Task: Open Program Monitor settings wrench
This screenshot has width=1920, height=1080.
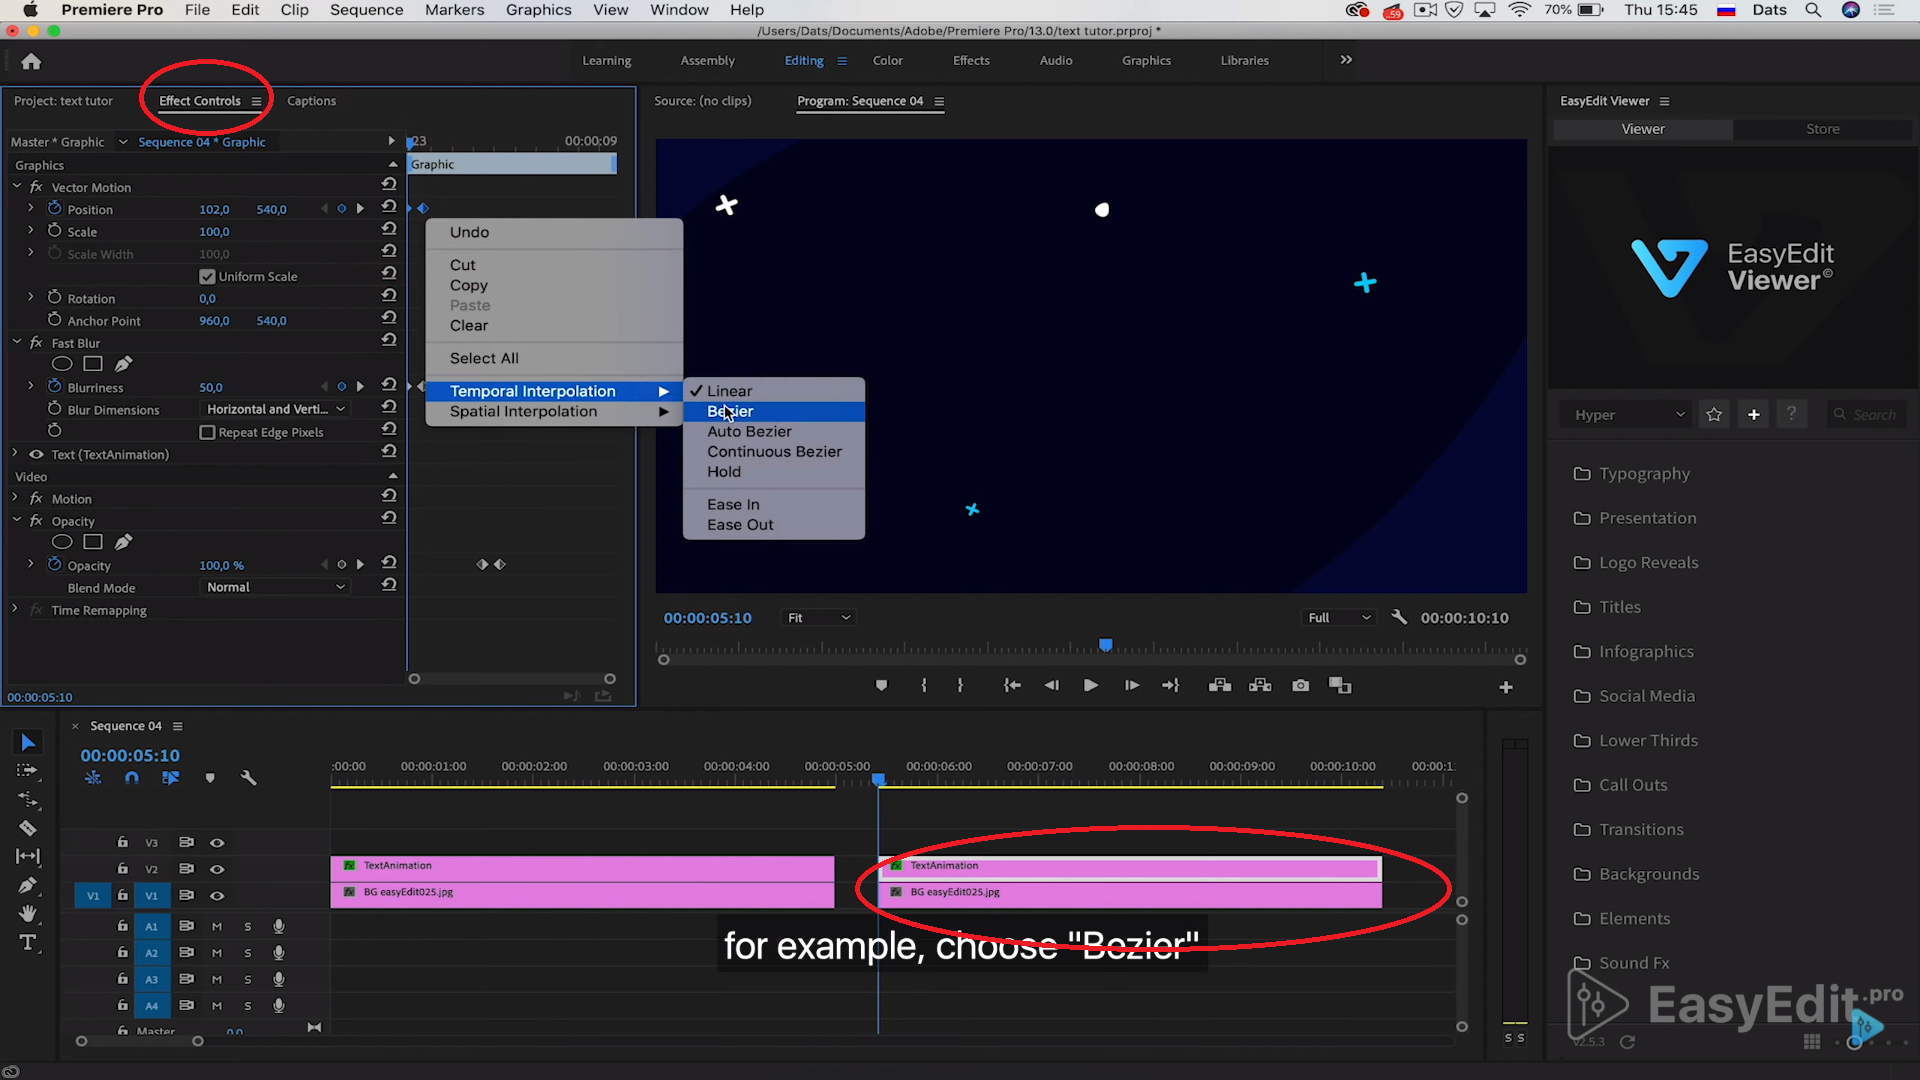Action: point(1399,617)
